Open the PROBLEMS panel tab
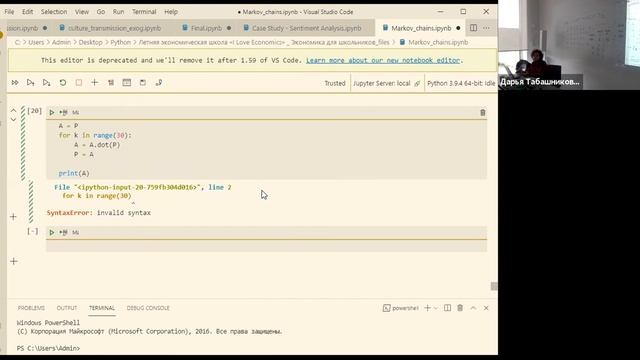 [x=31, y=308]
